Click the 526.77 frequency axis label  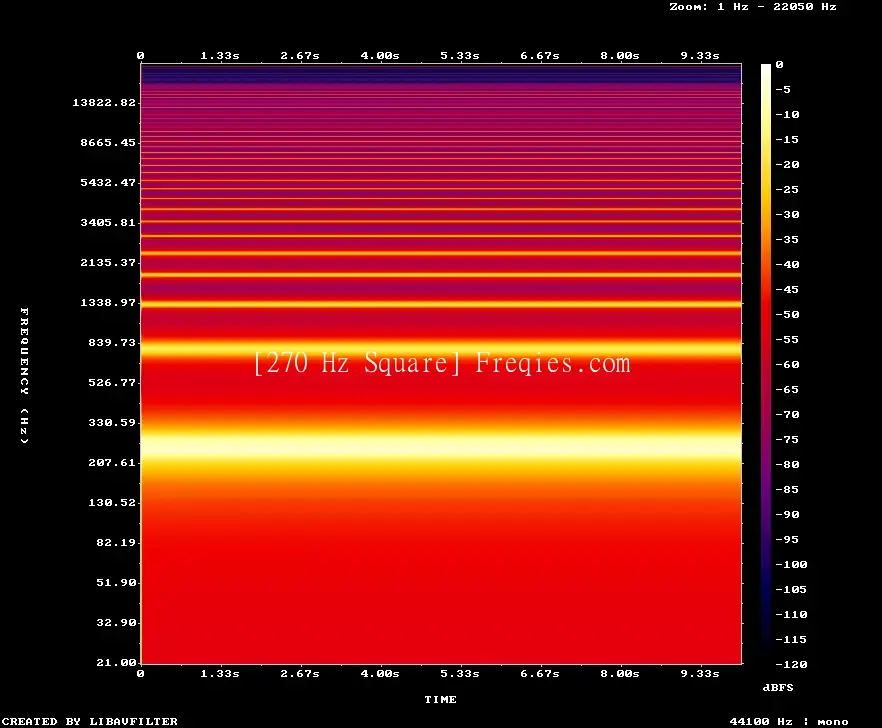tap(112, 382)
